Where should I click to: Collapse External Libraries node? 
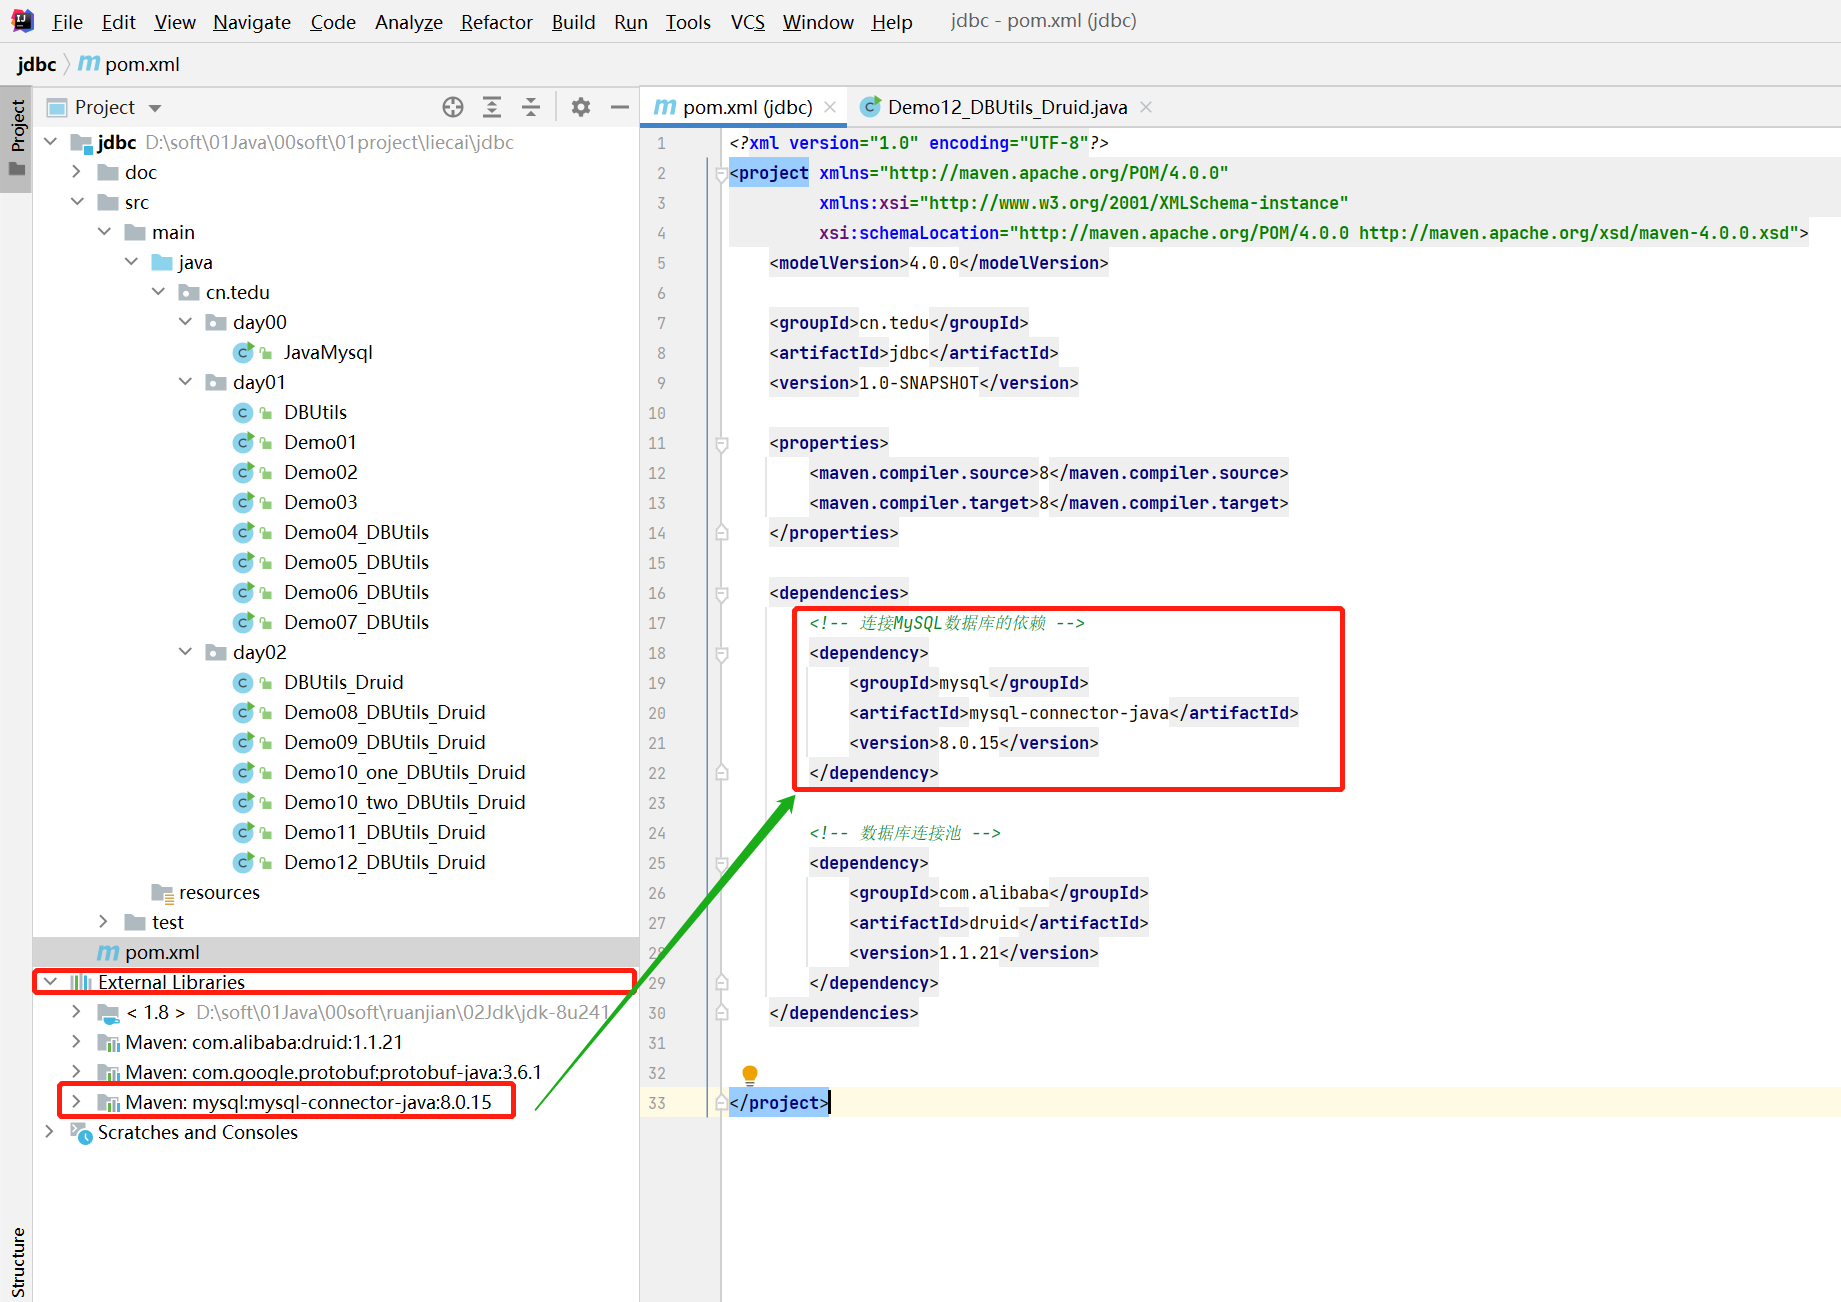point(51,982)
